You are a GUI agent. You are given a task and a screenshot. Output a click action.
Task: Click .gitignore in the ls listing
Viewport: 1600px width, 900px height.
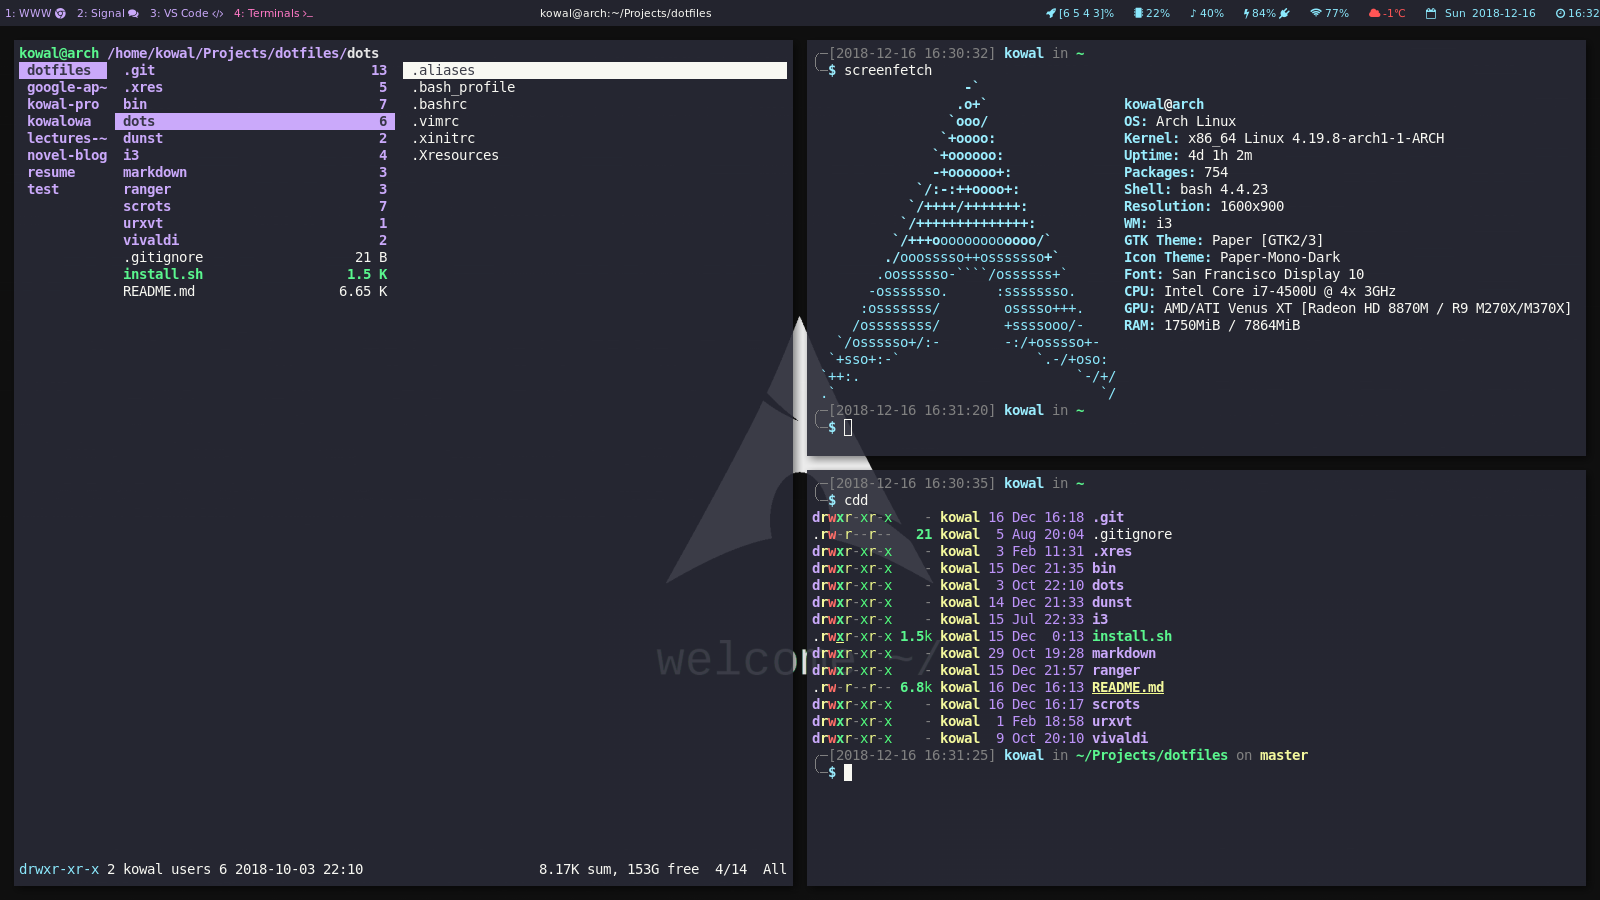pos(1132,534)
